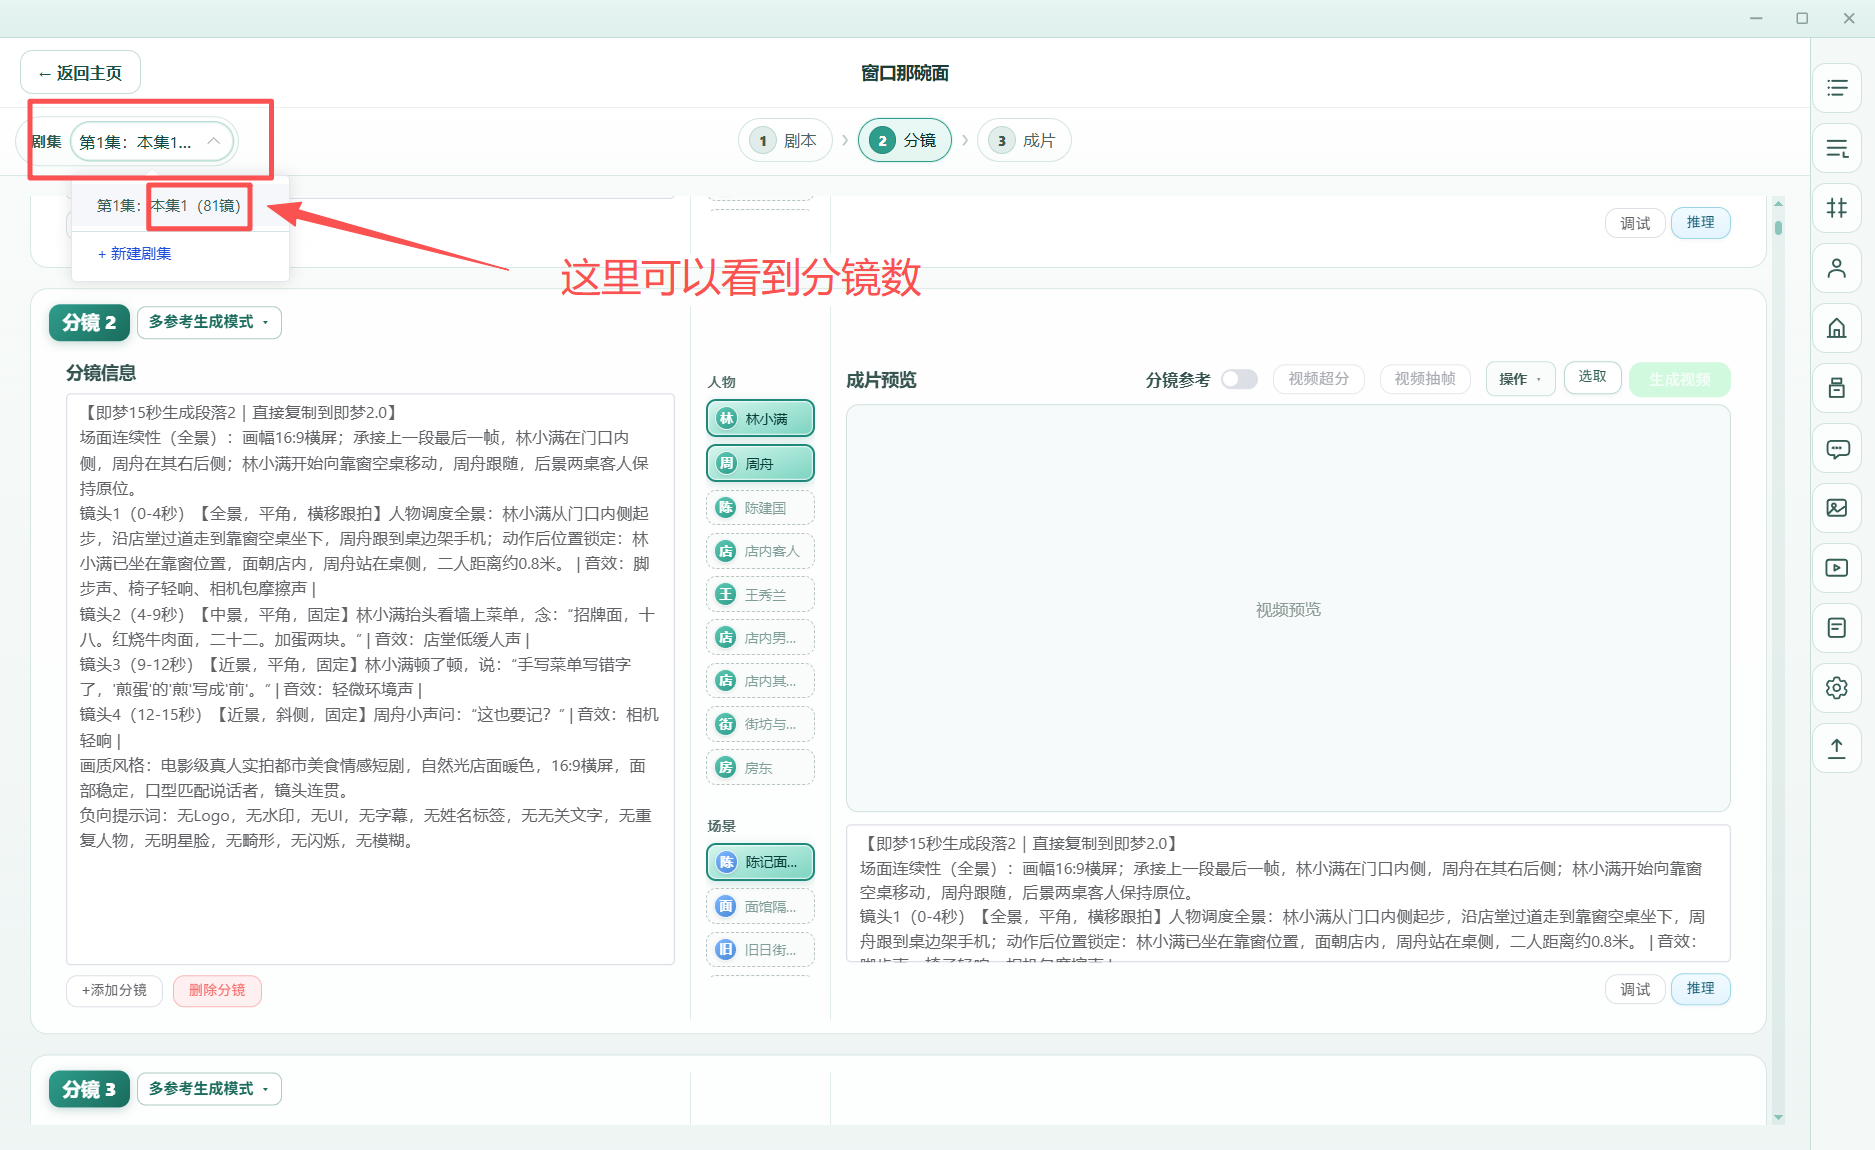Click the 选取 button
The width and height of the screenshot is (1875, 1150).
[x=1592, y=377]
